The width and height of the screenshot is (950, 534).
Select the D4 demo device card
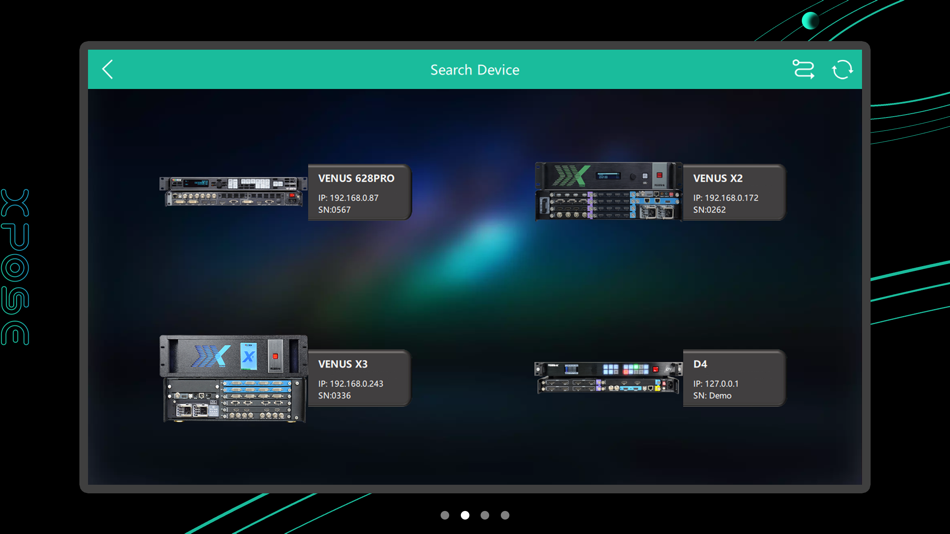pyautogui.click(x=734, y=378)
